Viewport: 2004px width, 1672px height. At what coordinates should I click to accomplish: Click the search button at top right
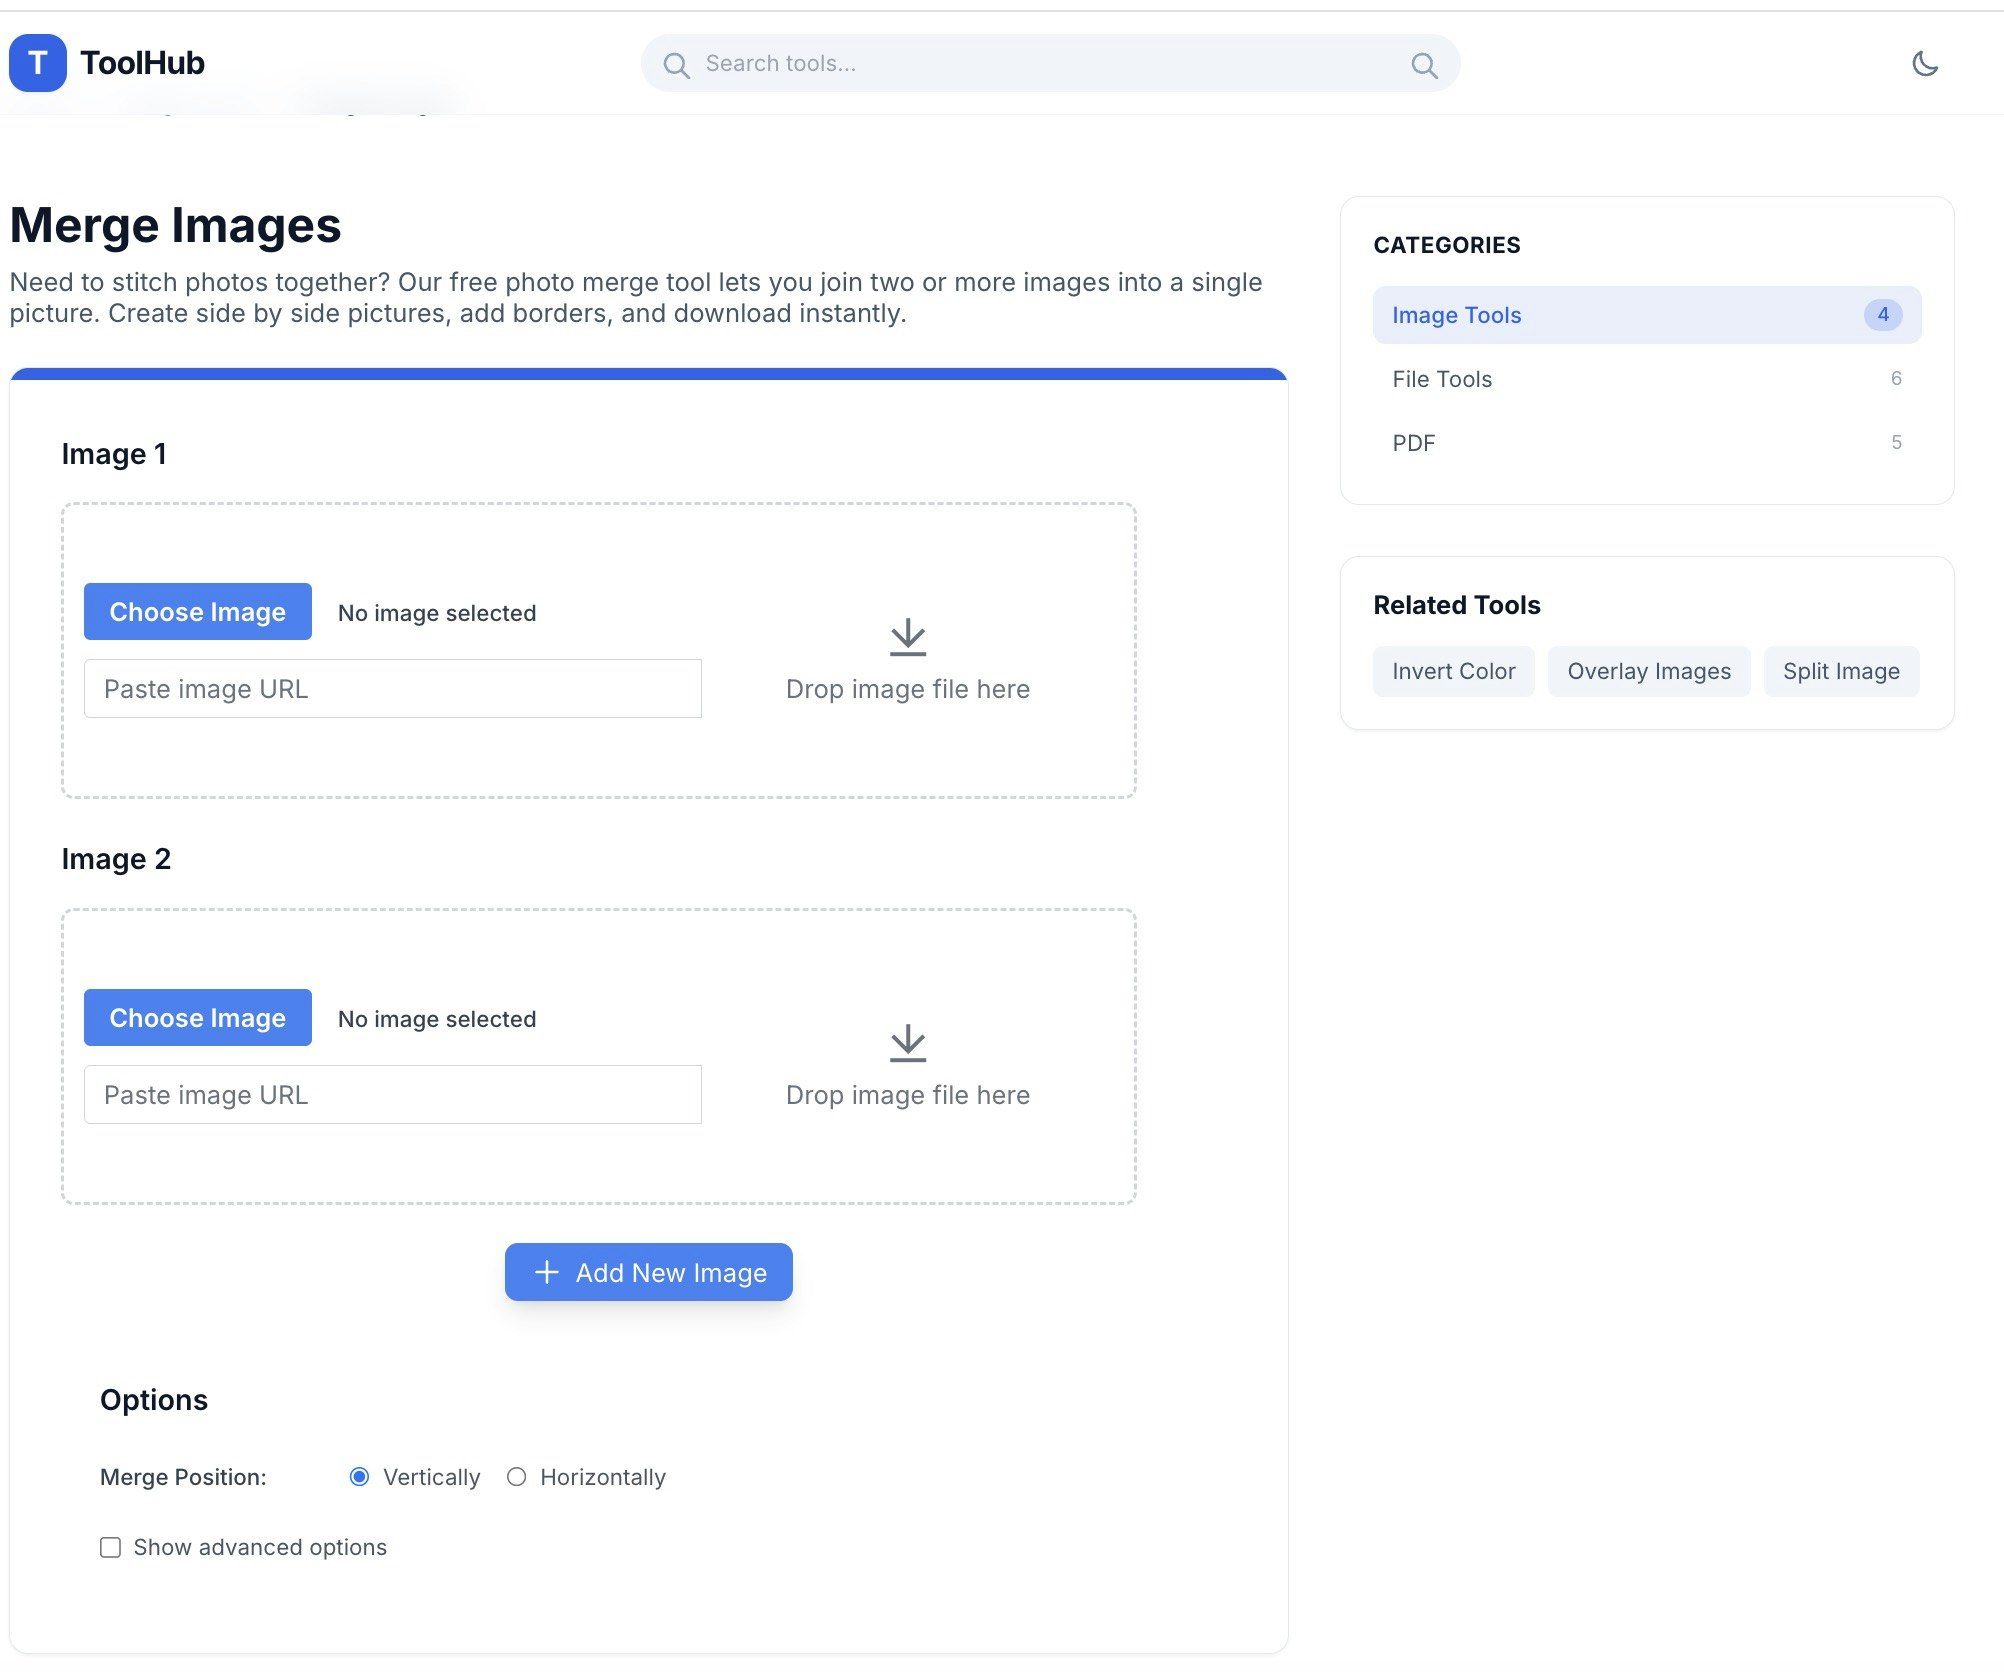click(x=1426, y=64)
